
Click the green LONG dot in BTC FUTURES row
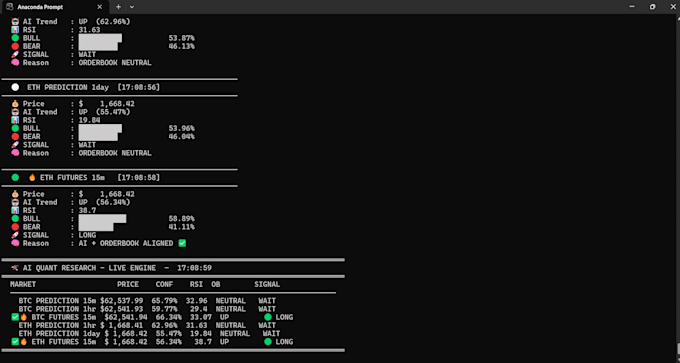tap(268, 317)
